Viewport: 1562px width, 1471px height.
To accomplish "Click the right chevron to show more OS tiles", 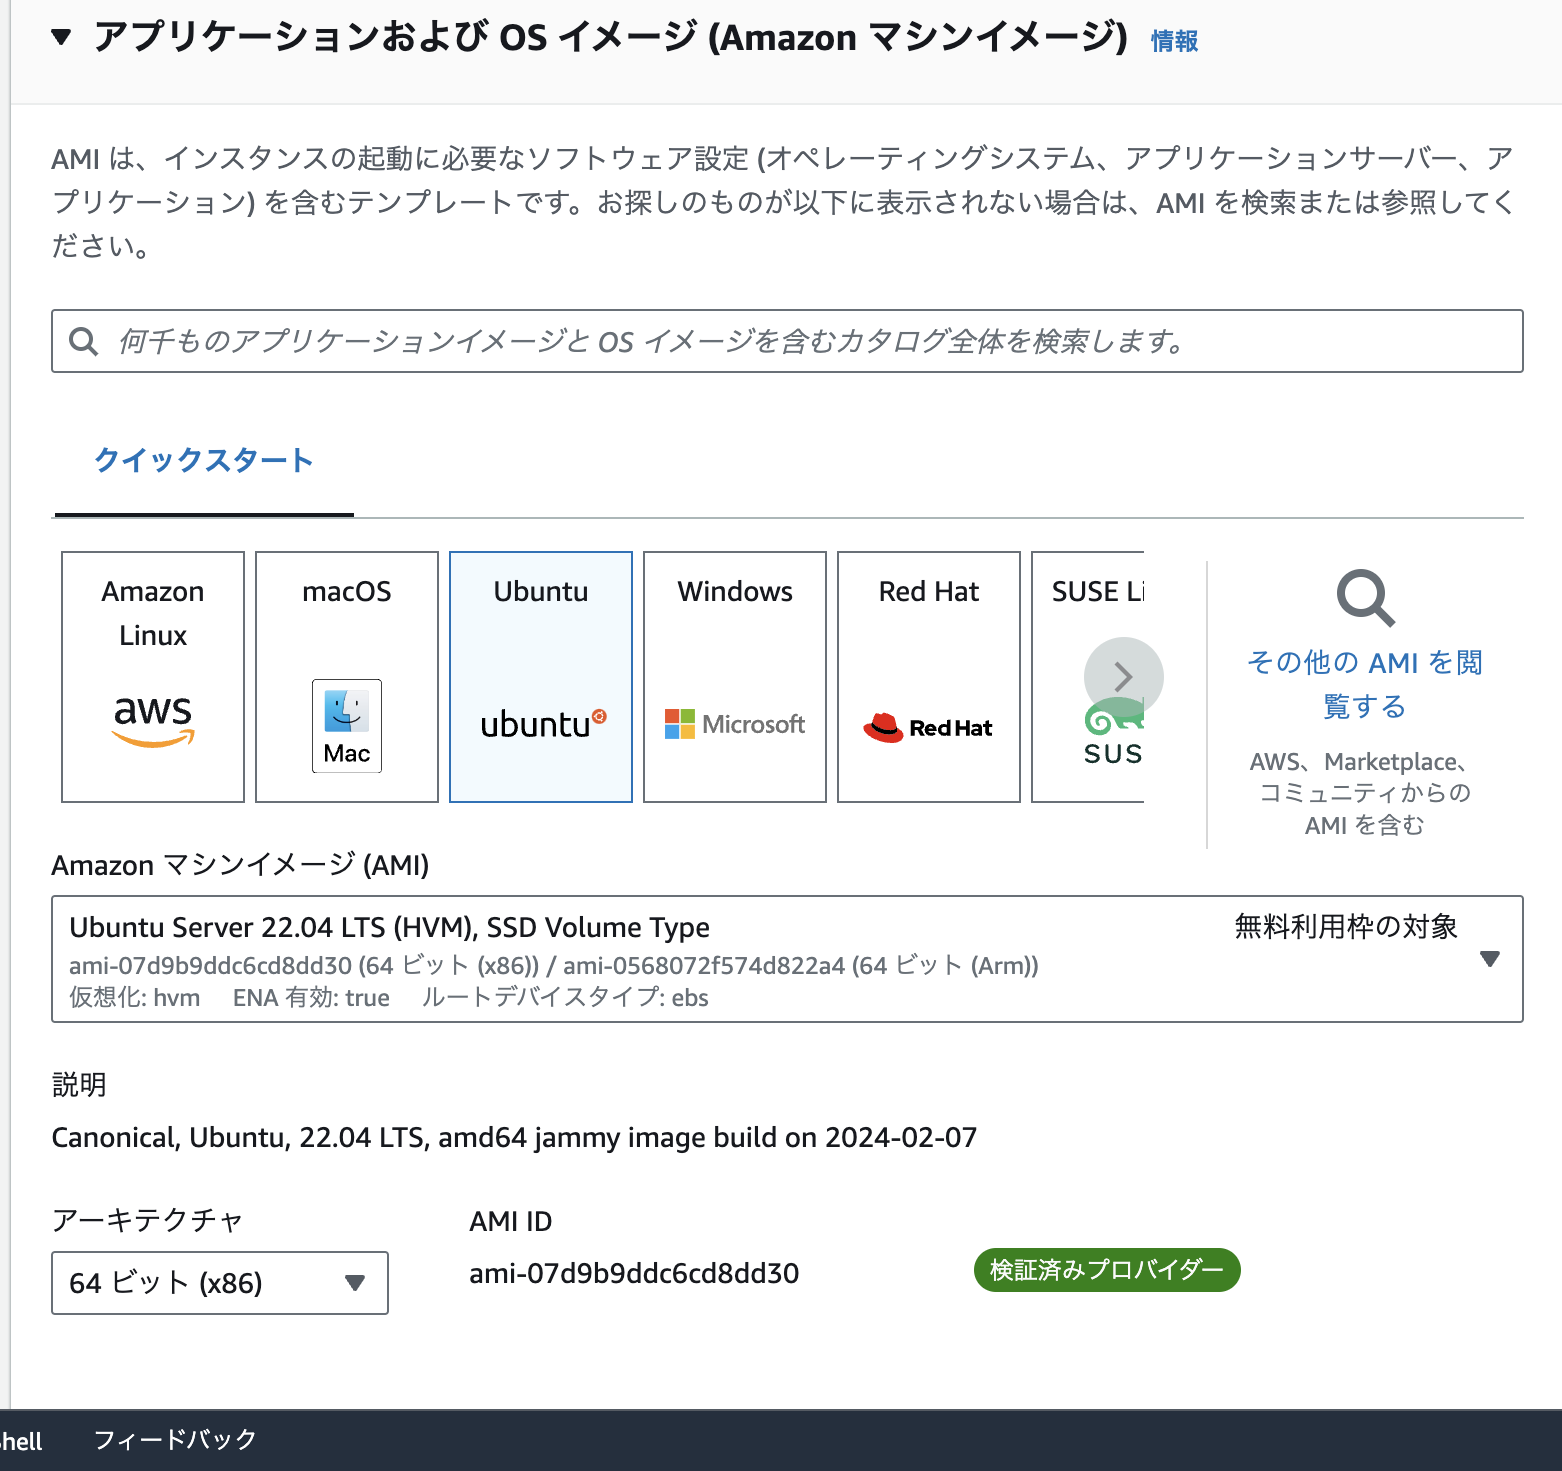I will pos(1123,677).
